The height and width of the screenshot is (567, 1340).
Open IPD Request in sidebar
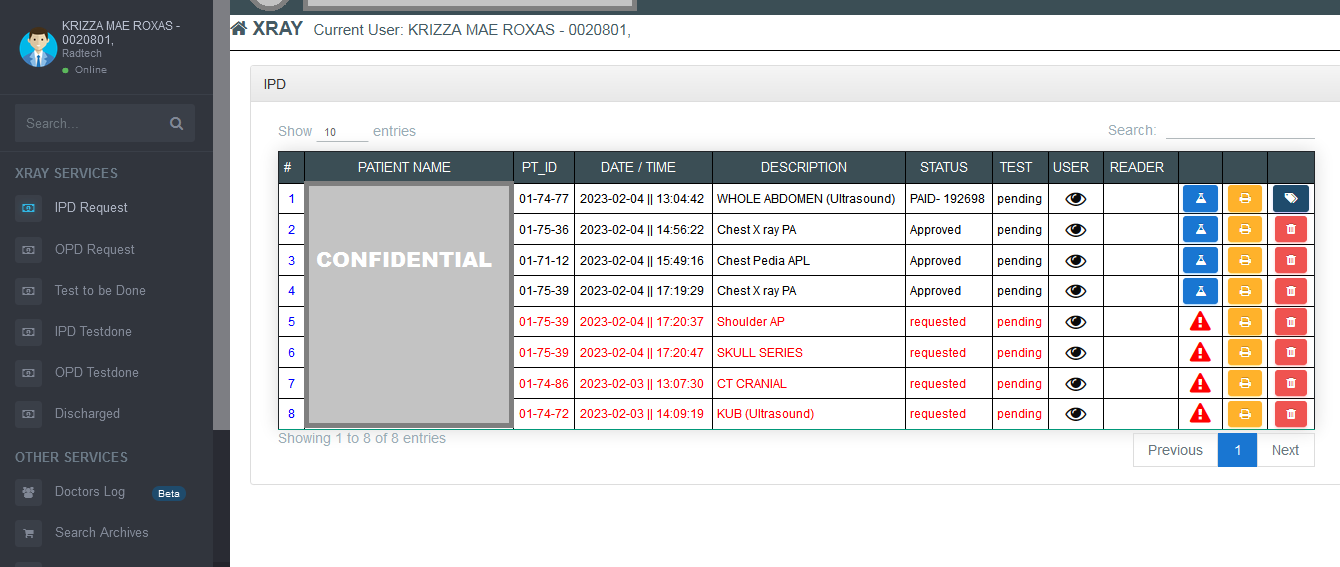pyautogui.click(x=91, y=208)
